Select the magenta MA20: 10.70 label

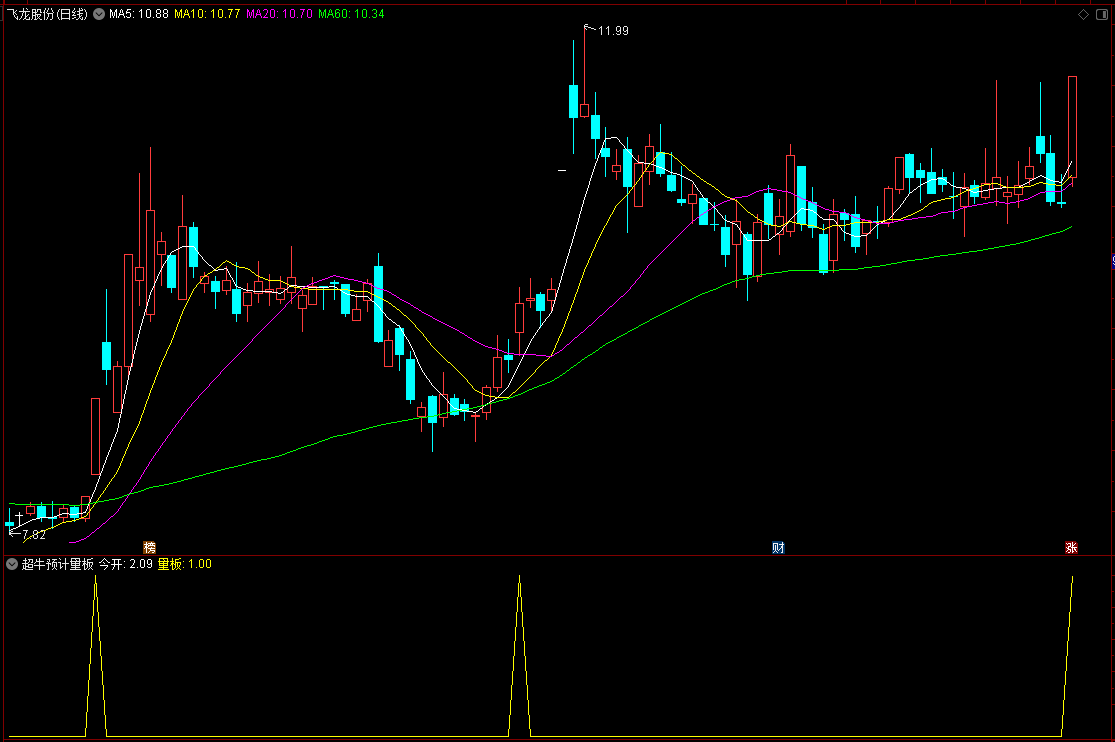[279, 14]
